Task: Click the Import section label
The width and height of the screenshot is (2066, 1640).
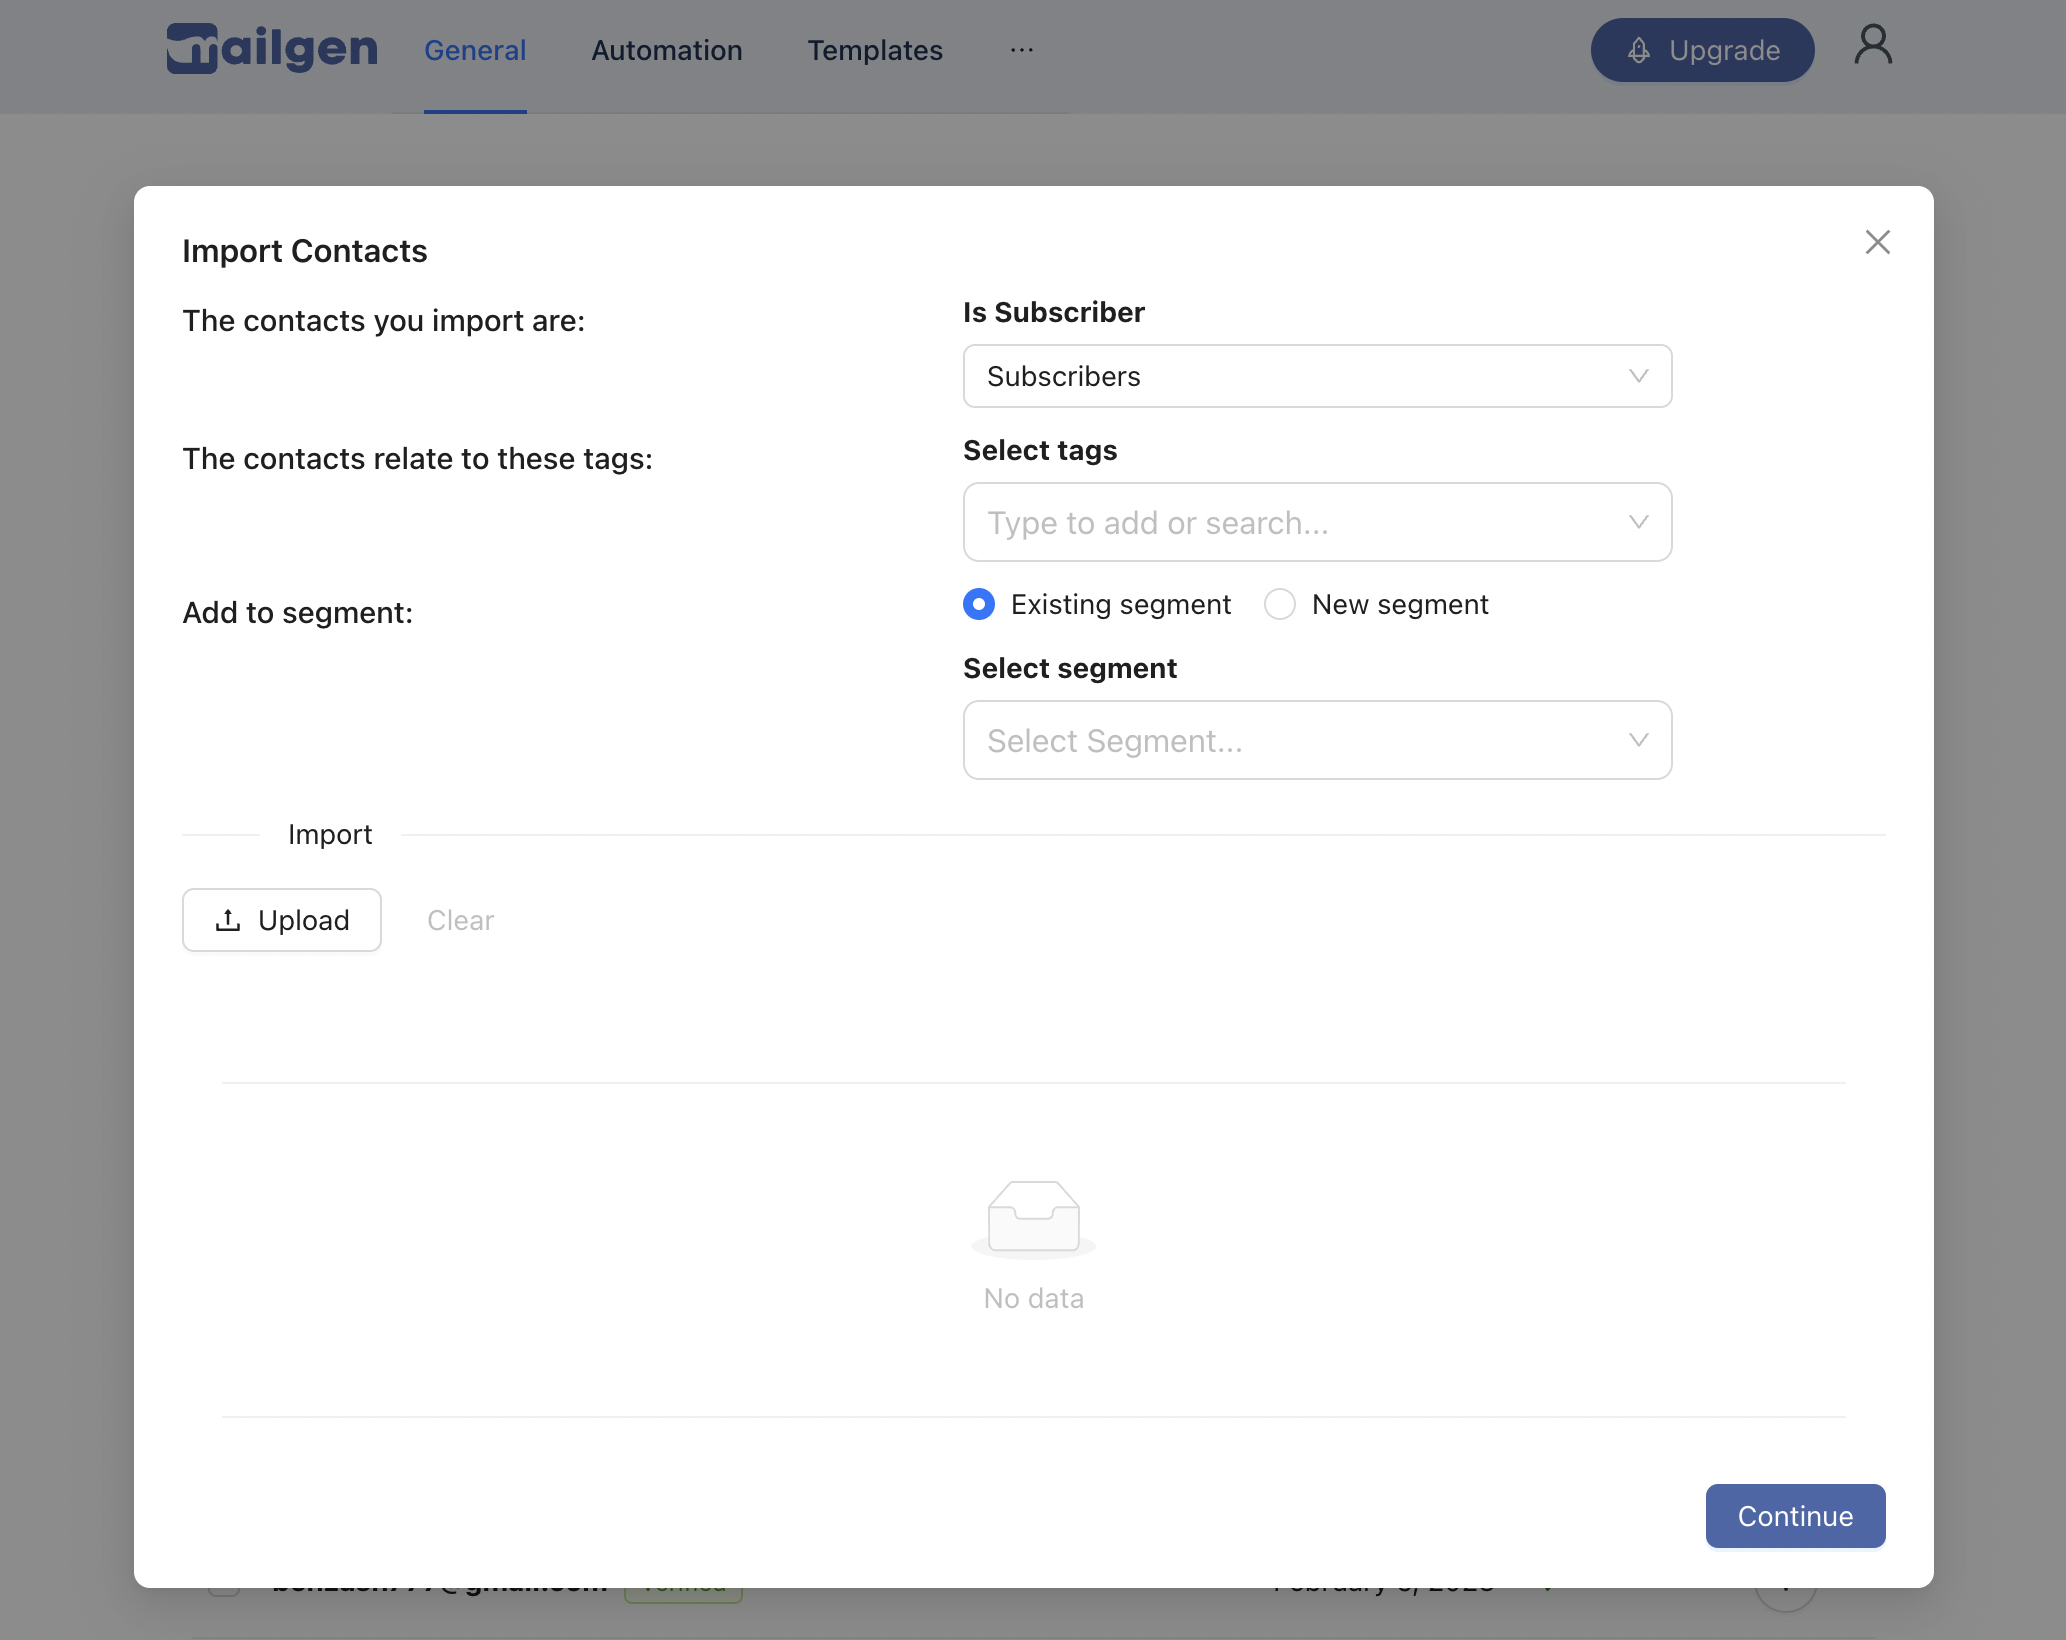Action: pyautogui.click(x=330, y=834)
